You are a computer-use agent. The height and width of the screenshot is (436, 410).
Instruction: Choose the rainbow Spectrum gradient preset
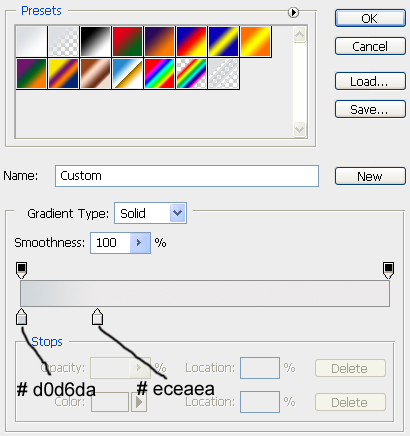pyautogui.click(x=160, y=74)
